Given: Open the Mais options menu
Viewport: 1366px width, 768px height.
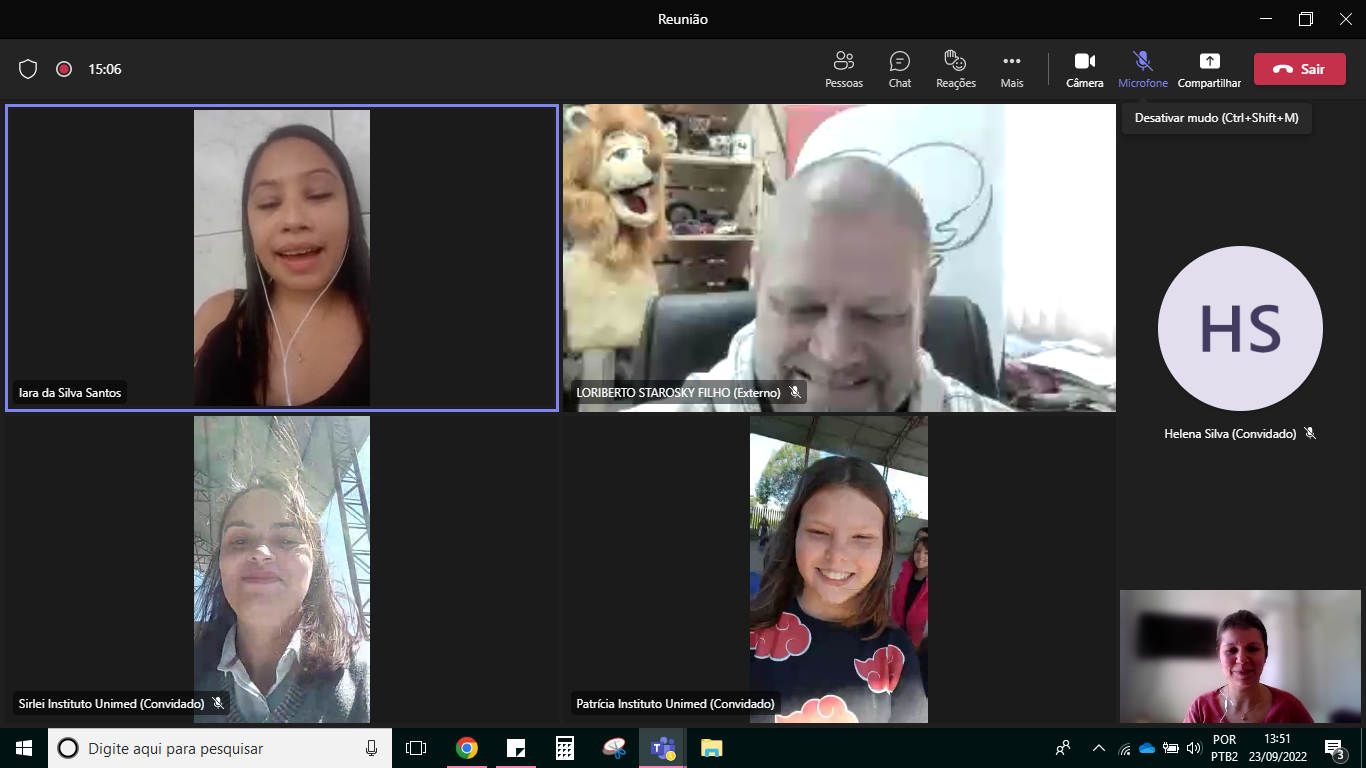Looking at the screenshot, I should click(x=1012, y=69).
